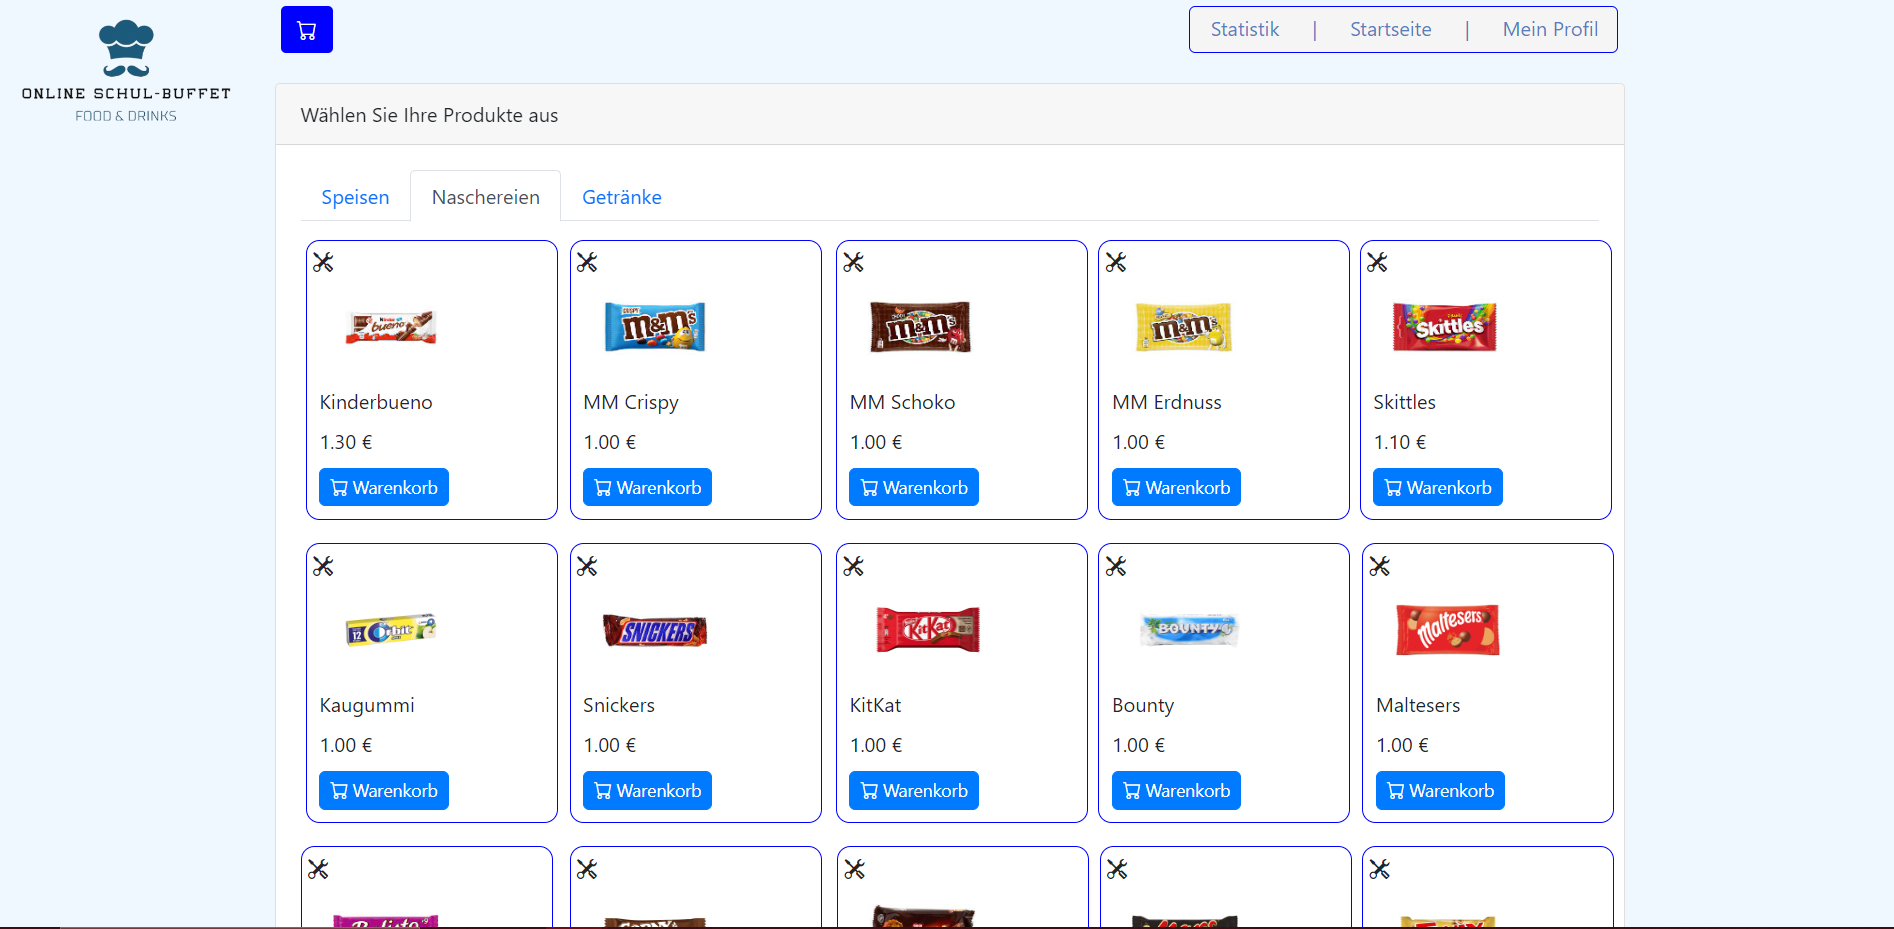Click the 1.30 € price label
1894x929 pixels.
coord(346,442)
